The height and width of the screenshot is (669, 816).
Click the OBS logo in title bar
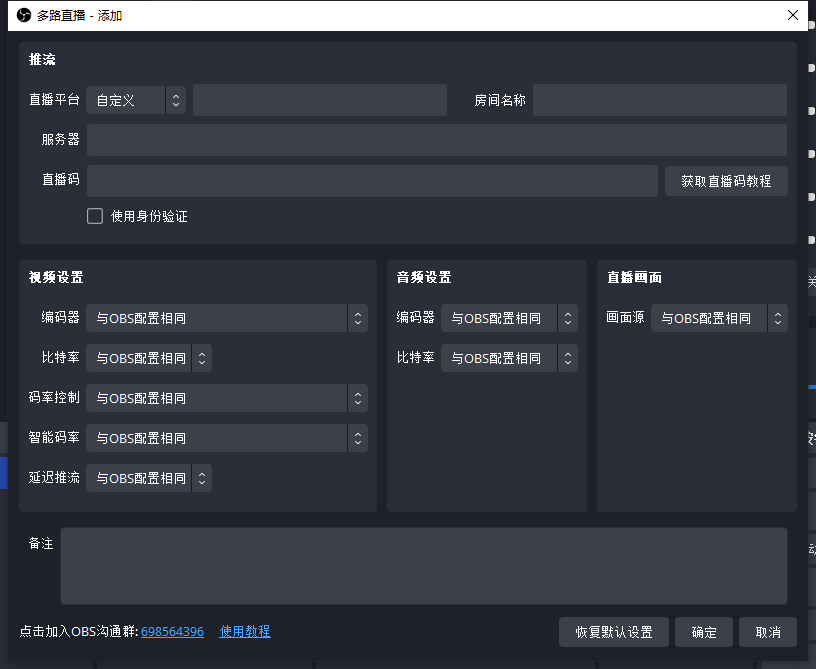point(24,16)
